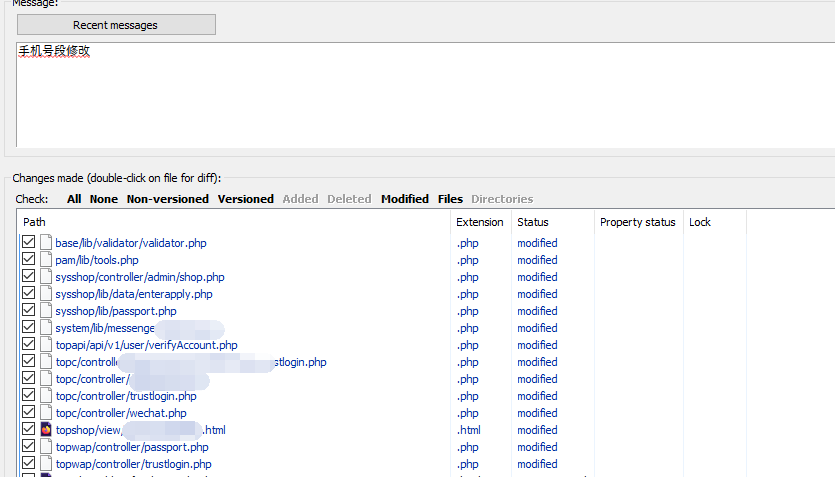Open the Recent messages list
The width and height of the screenshot is (835, 477).
click(x=116, y=24)
